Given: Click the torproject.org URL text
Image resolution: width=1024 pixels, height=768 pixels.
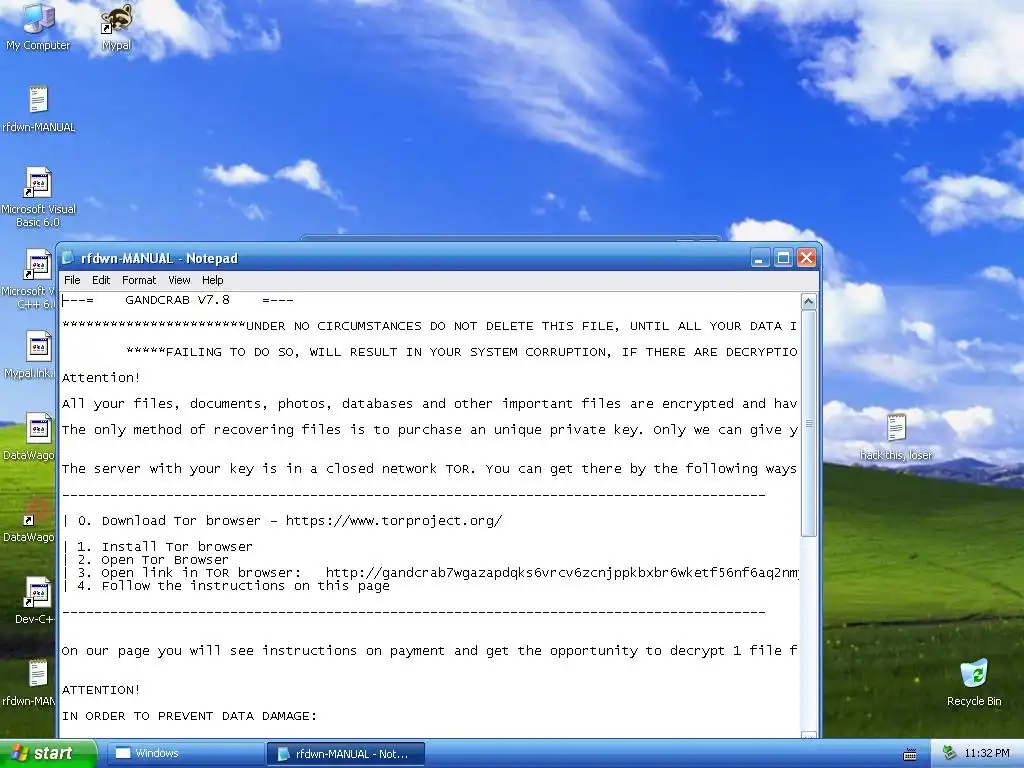Looking at the screenshot, I should tap(394, 520).
